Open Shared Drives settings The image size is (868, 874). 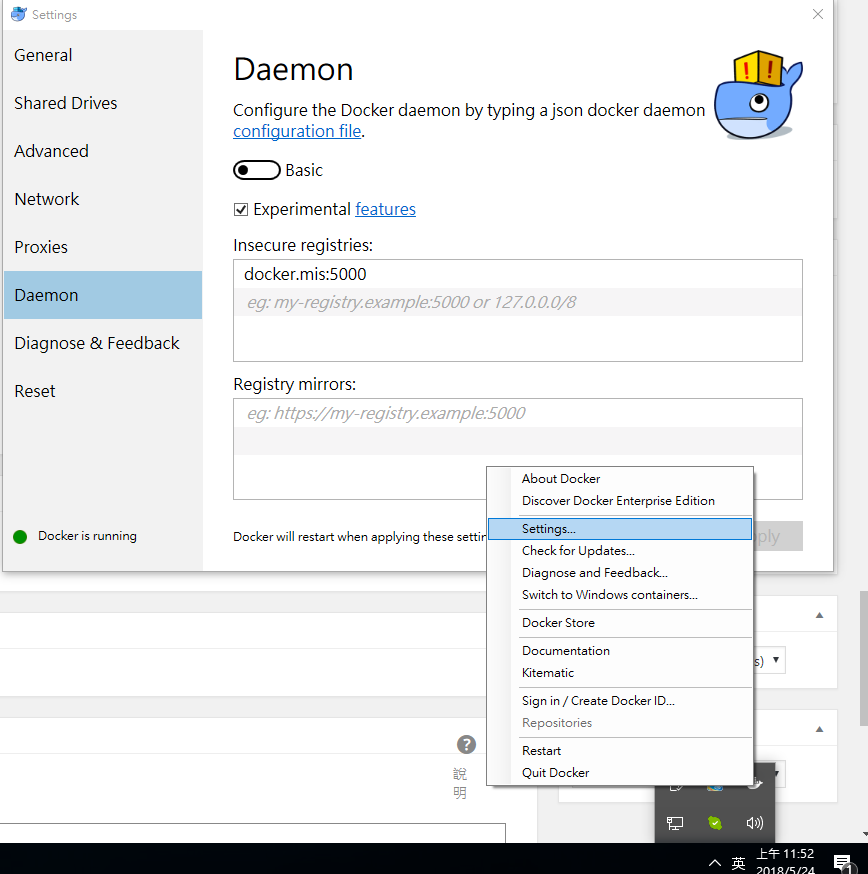point(103,103)
